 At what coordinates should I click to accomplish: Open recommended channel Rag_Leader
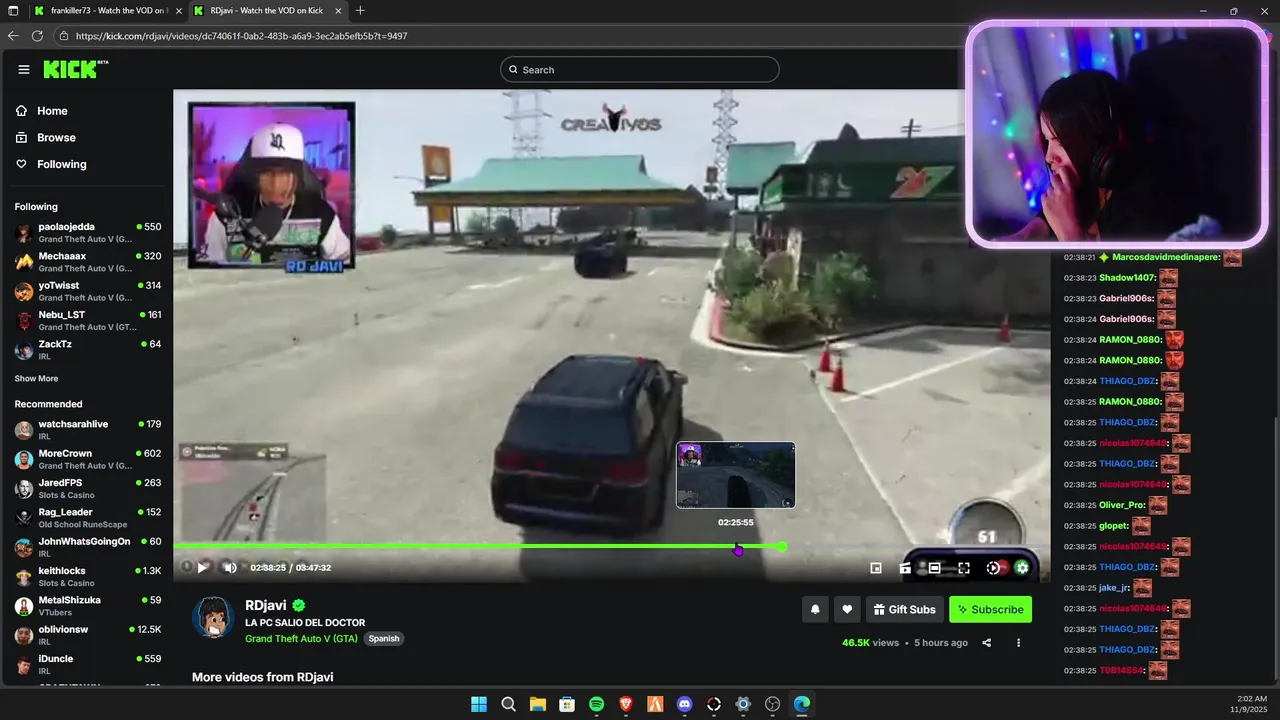pos(88,518)
